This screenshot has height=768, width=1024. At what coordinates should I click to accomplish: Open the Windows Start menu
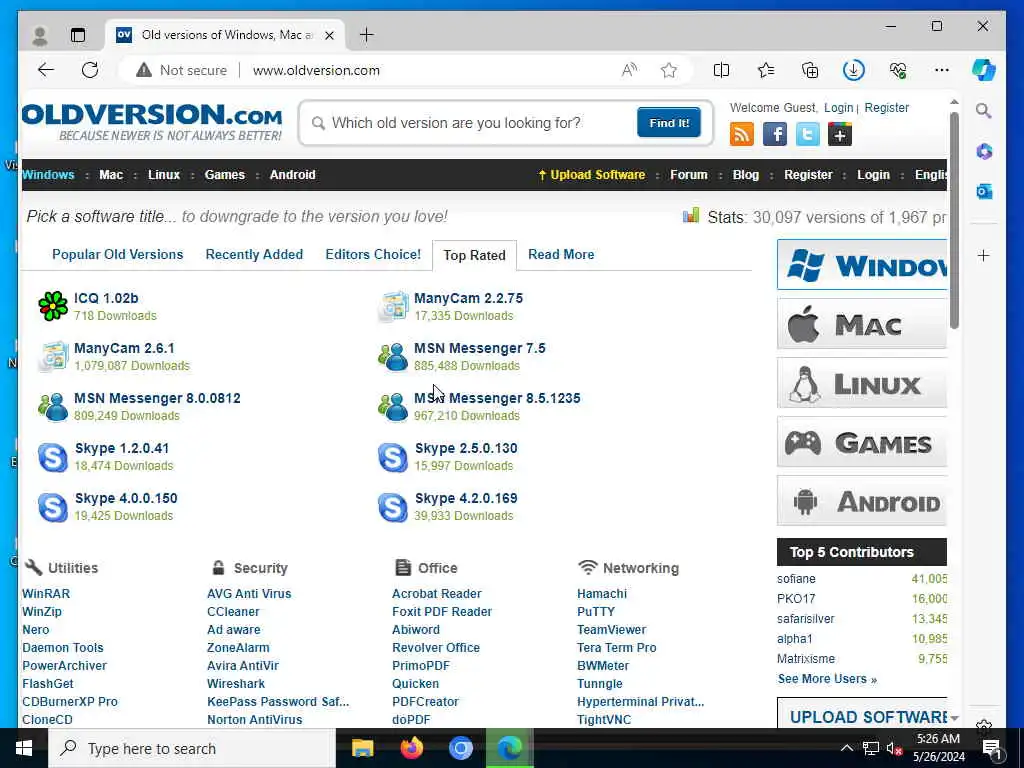click(x=24, y=748)
